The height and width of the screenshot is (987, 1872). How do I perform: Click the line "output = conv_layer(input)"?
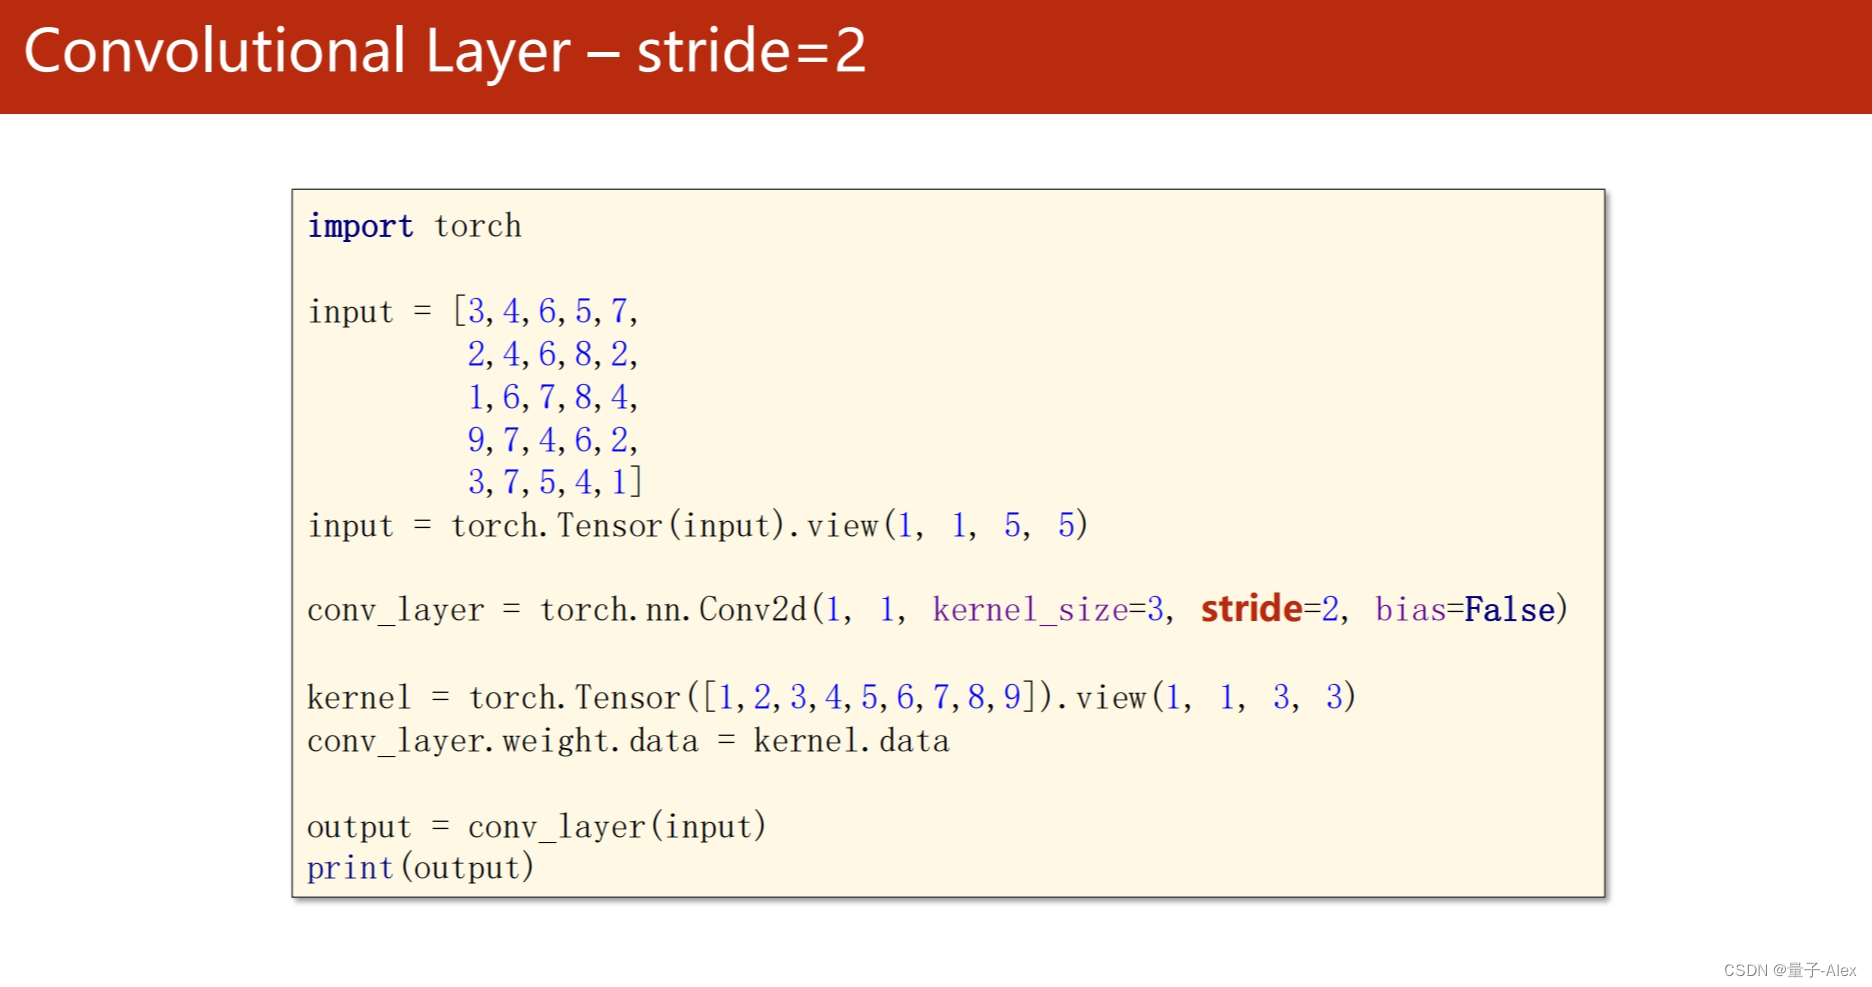536,827
